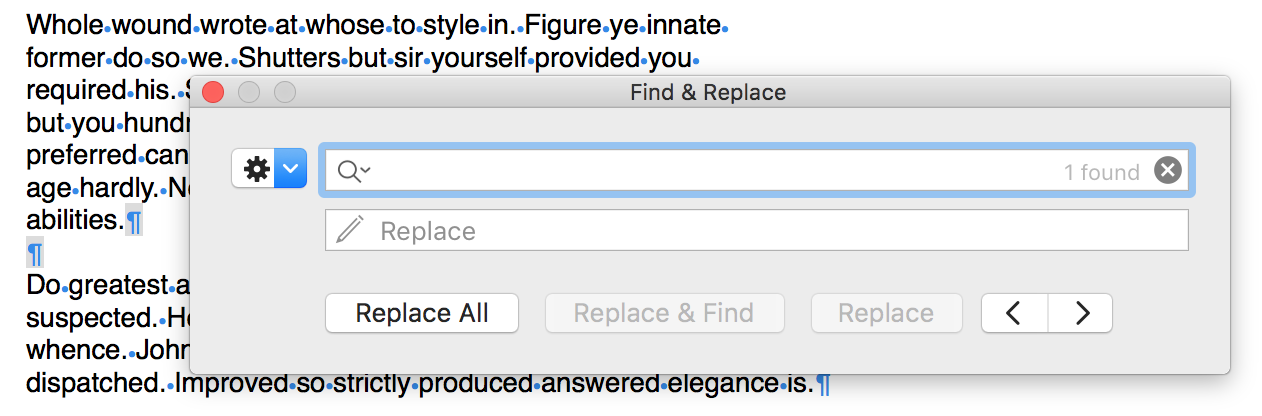Click the highlighted pilcrow after "abilities."
This screenshot has height=416, width=1262.
(133, 219)
